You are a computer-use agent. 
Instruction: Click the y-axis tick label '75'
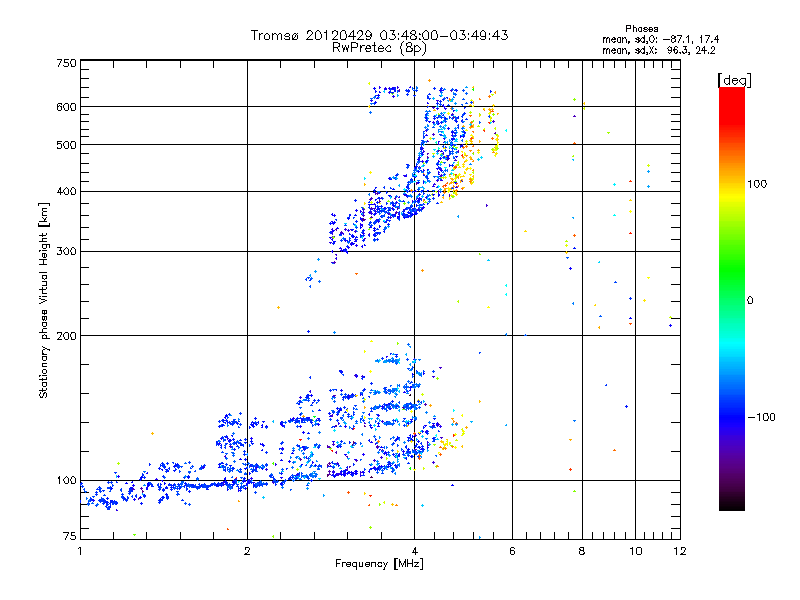70,536
